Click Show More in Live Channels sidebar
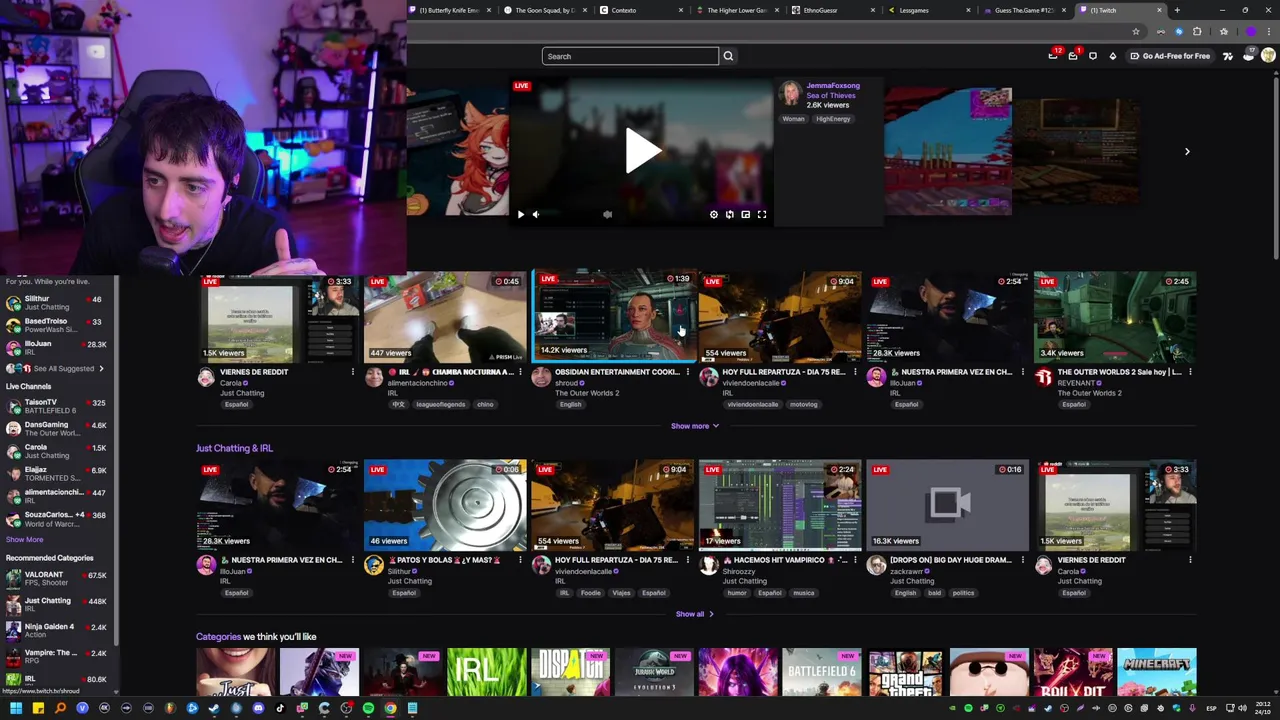The width and height of the screenshot is (1280, 720). click(24, 540)
